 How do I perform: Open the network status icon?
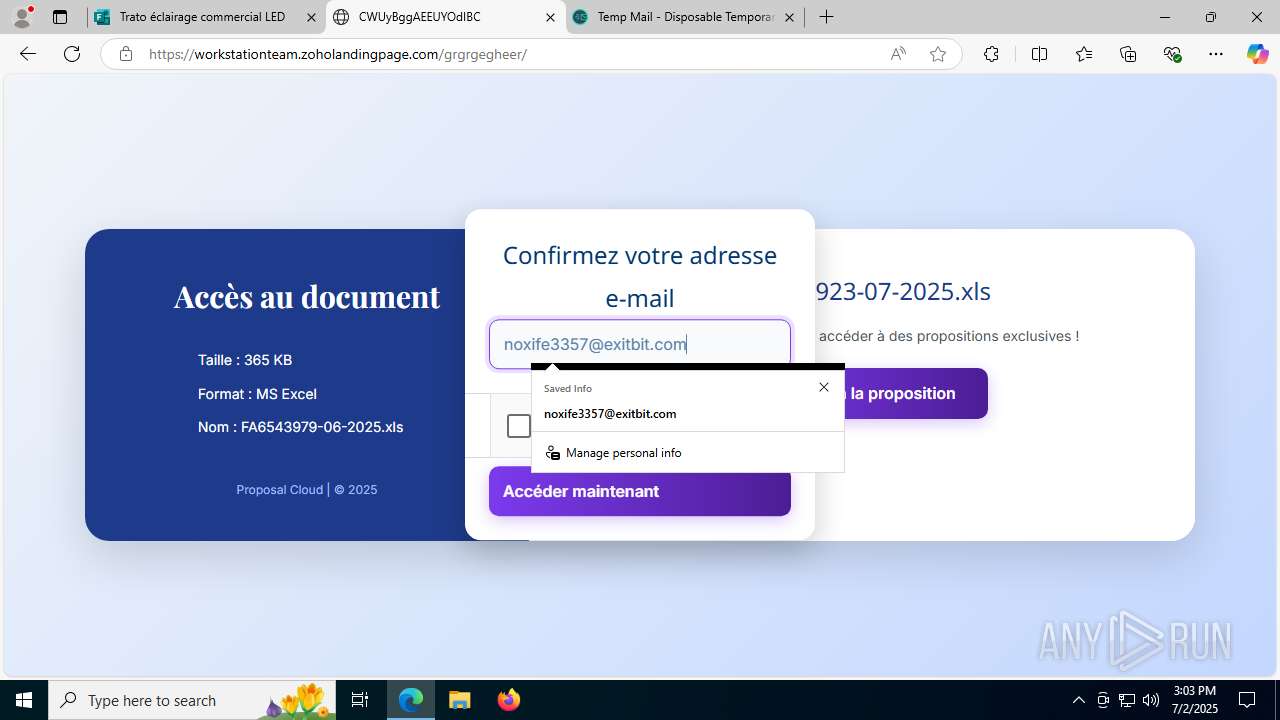[1127, 700]
